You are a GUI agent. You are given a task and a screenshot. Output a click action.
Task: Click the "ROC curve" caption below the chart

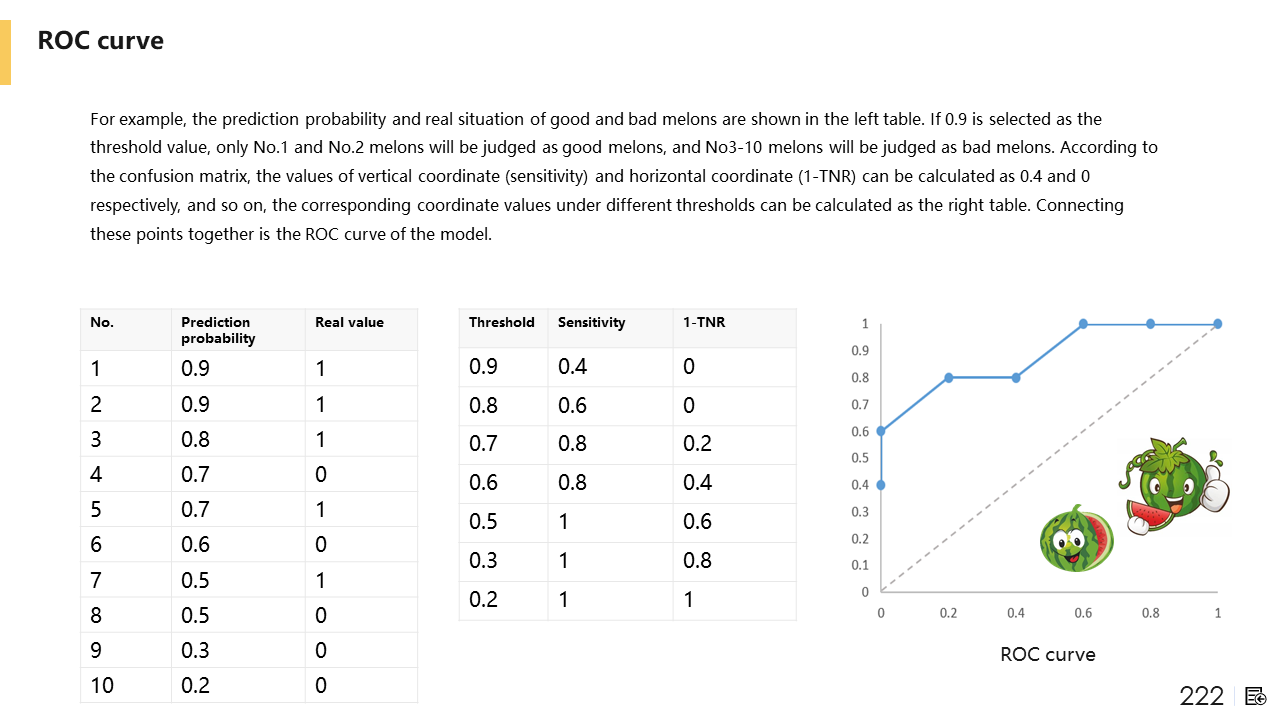coord(1047,655)
